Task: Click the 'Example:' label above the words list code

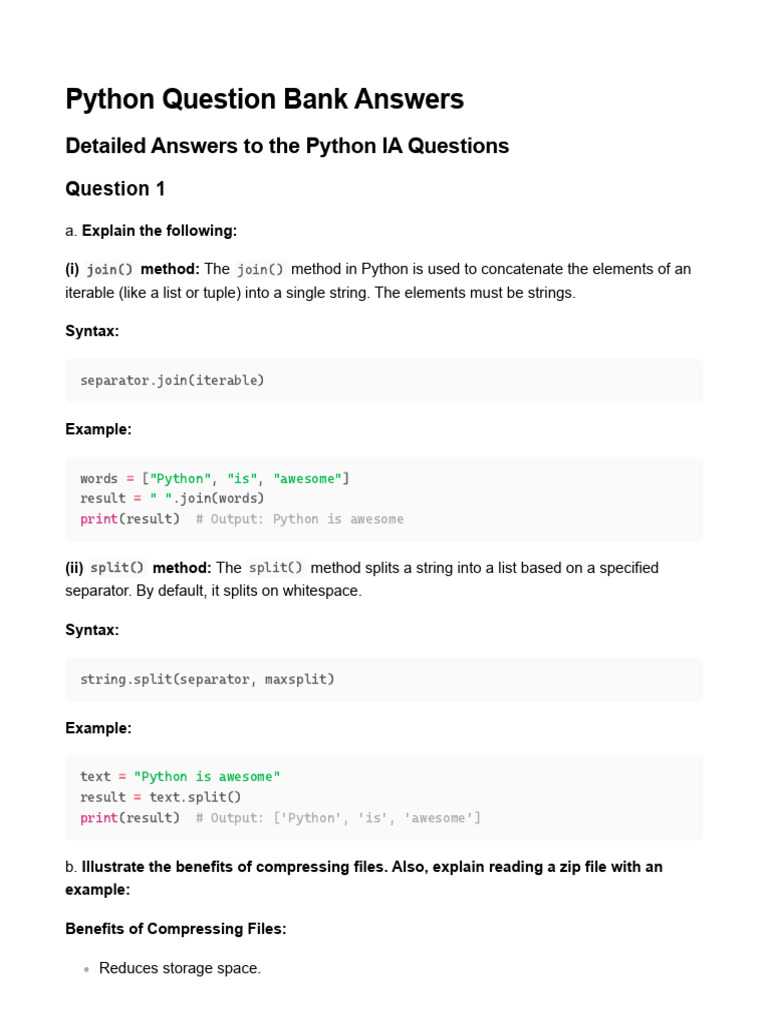Action: [x=98, y=429]
